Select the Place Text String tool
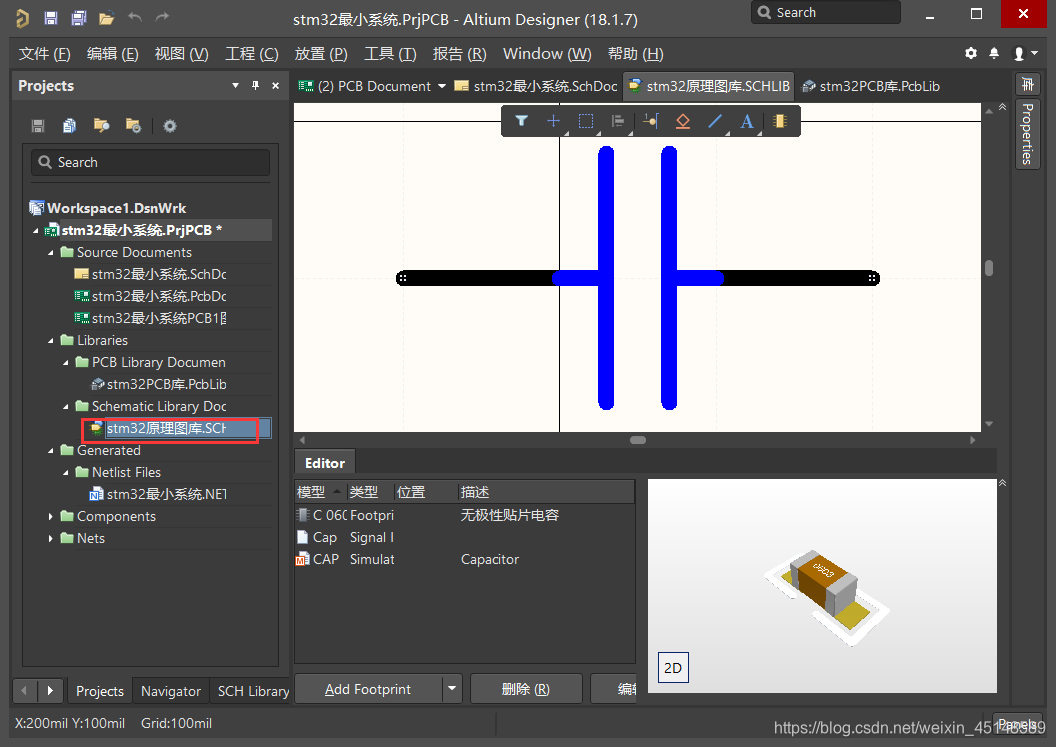1056x747 pixels. 746,121
